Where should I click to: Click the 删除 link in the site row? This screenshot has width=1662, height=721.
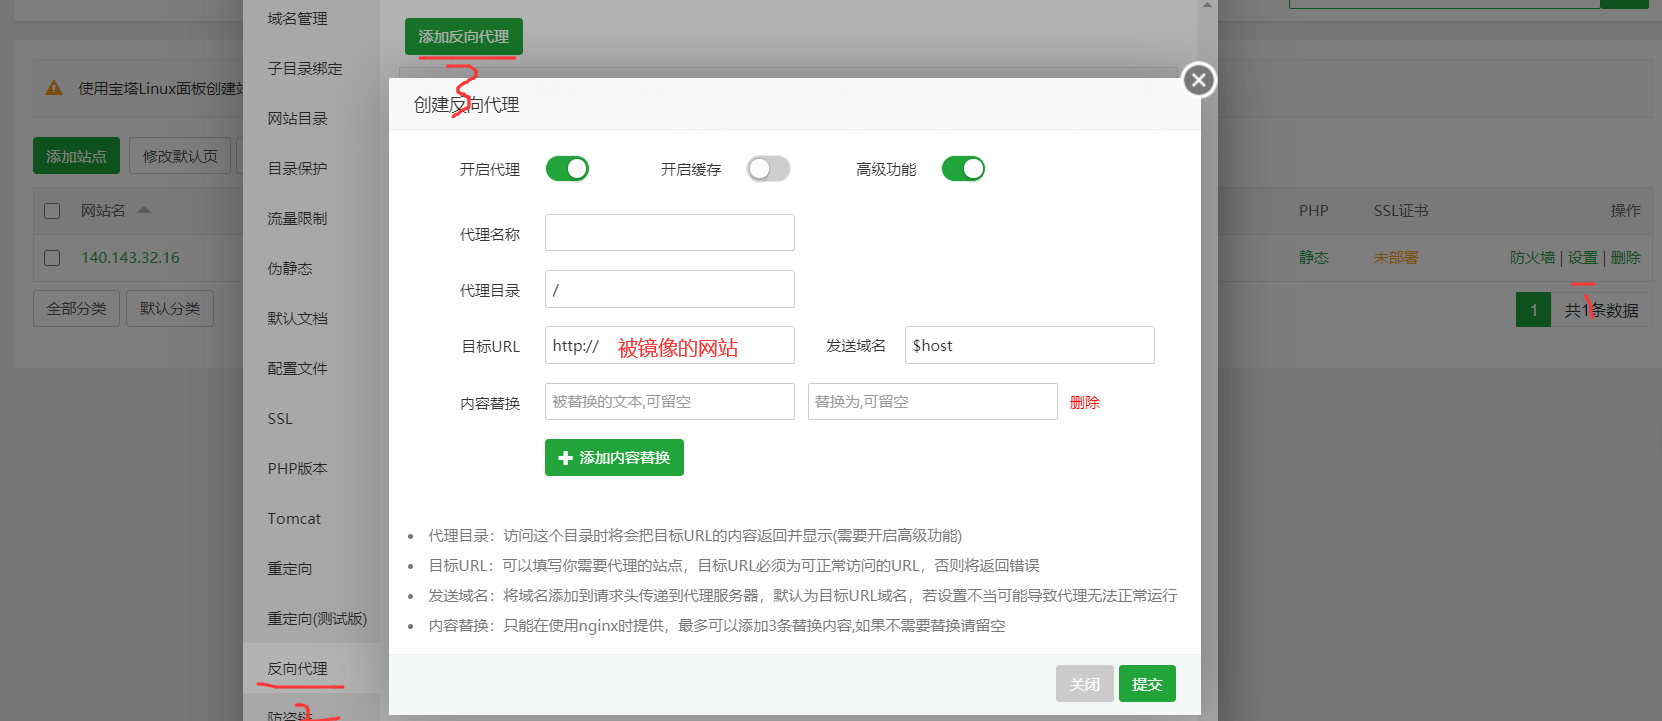click(1626, 258)
